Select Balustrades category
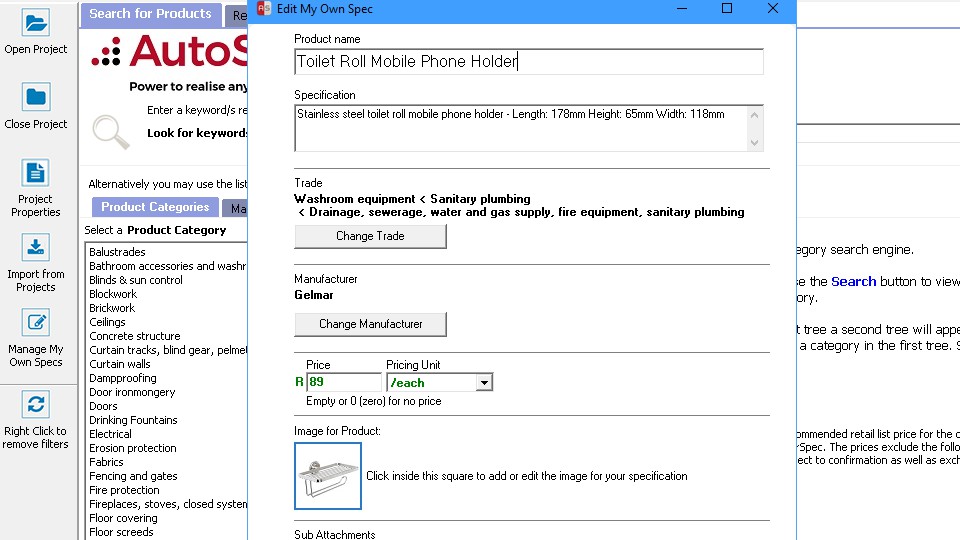Viewport: 960px width, 540px height. tap(117, 252)
